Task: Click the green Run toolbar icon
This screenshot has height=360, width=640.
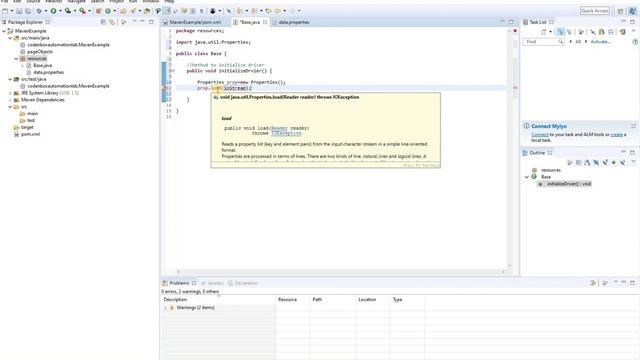Action: coord(53,11)
